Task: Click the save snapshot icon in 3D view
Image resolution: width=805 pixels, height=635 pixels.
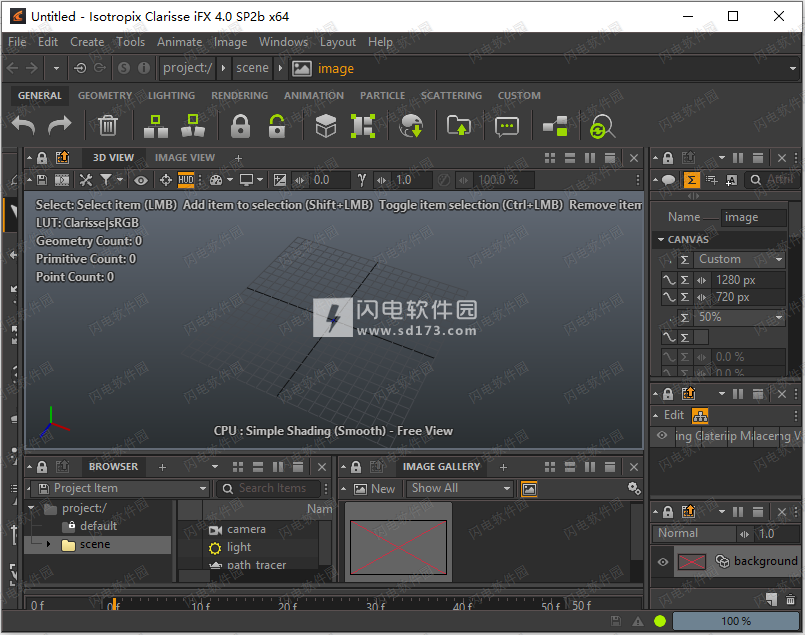Action: click(x=43, y=180)
